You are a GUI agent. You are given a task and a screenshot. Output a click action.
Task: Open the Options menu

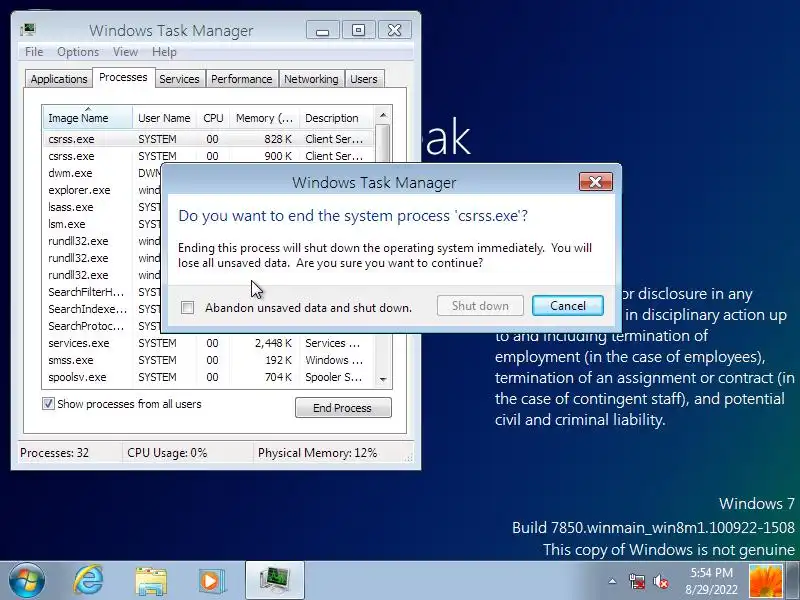(78, 52)
